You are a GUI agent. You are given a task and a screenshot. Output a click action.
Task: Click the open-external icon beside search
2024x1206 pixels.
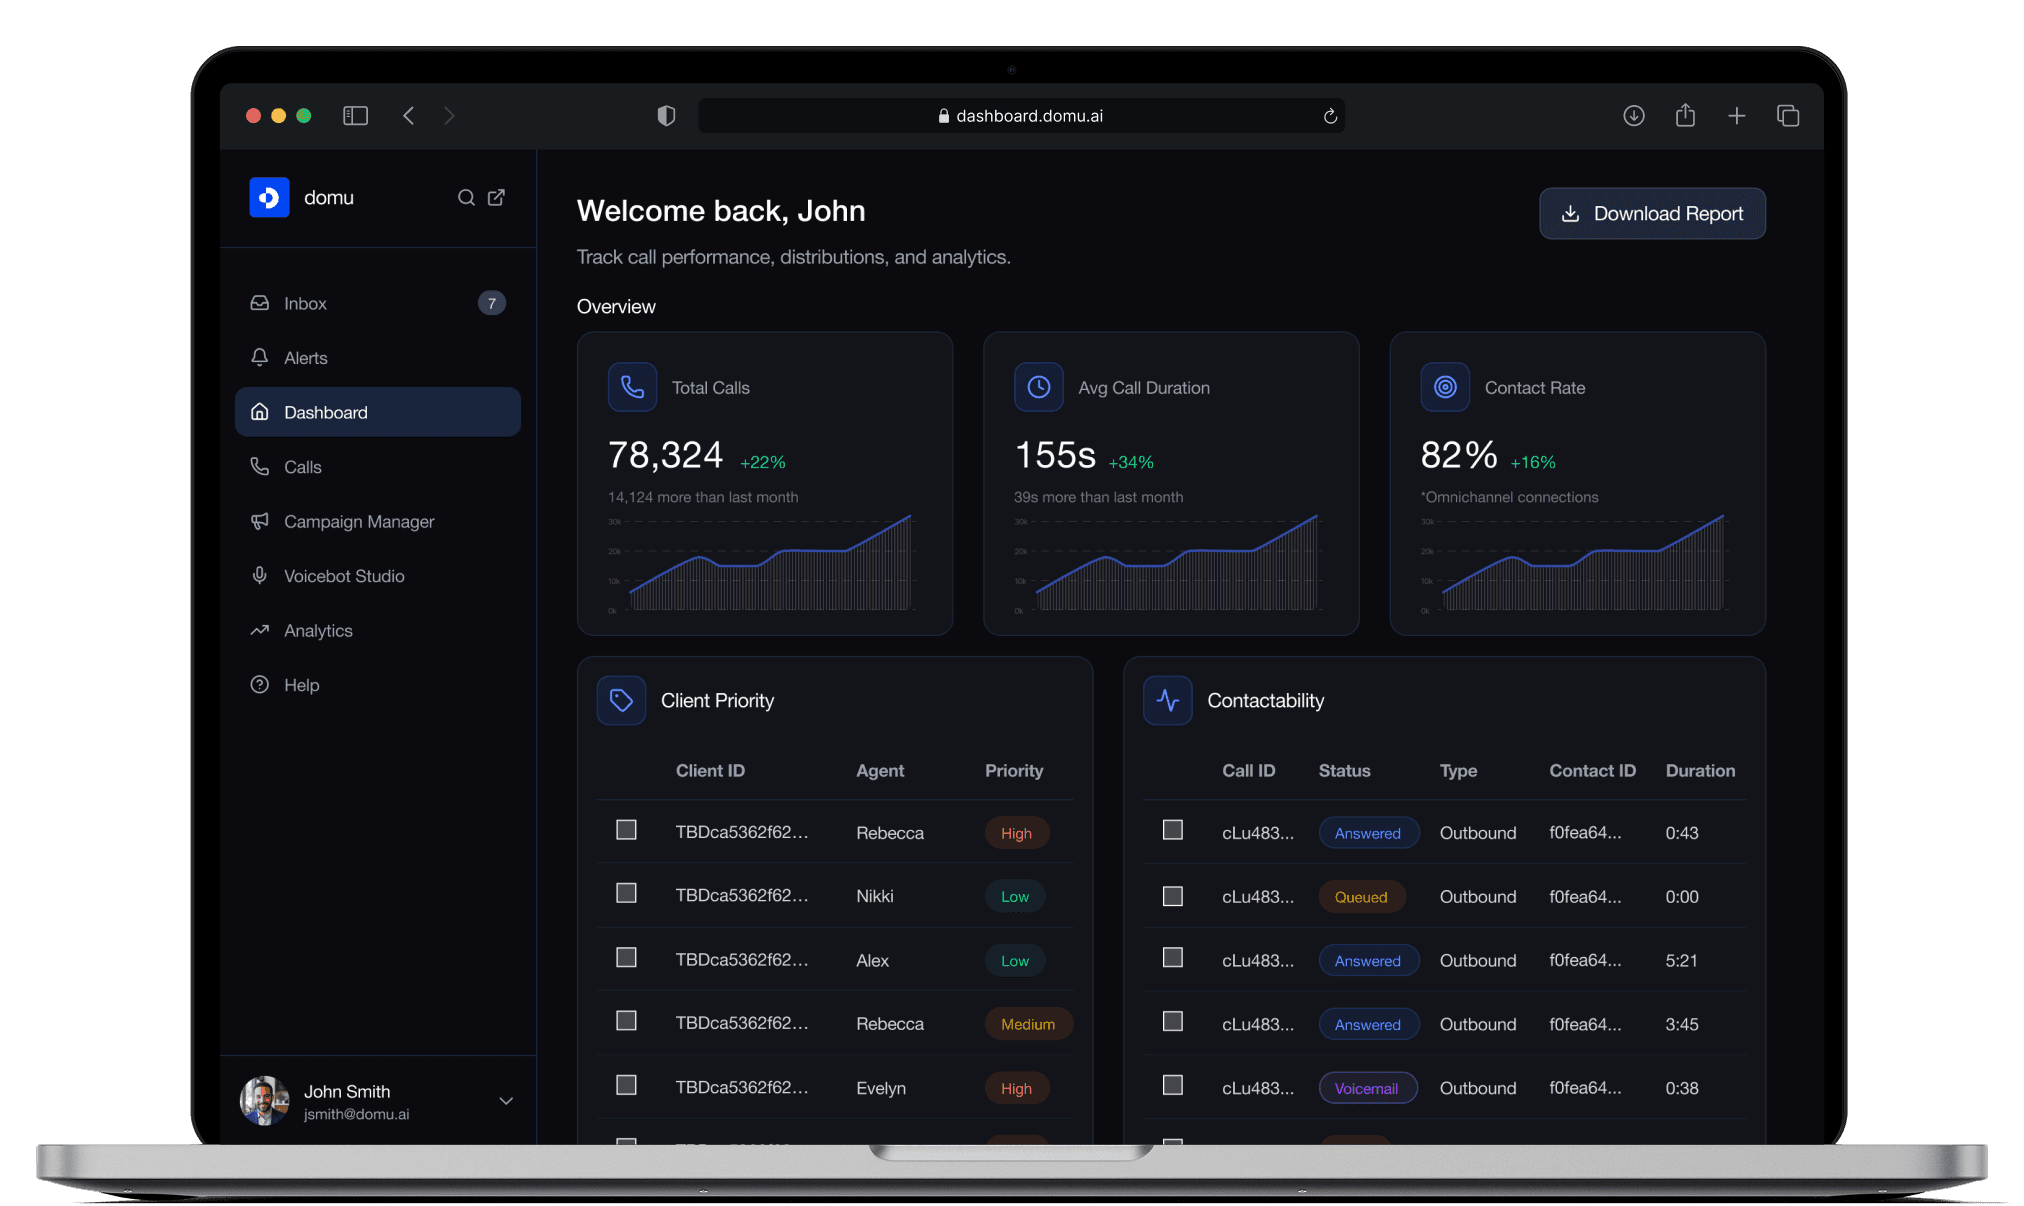[496, 198]
